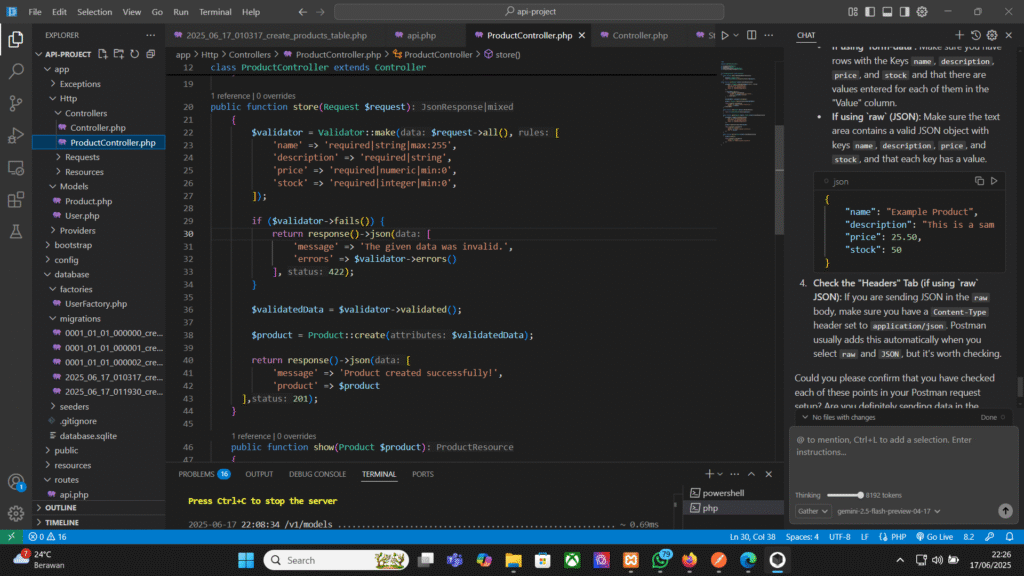Toggle the primary side bar layout

pos(871,12)
